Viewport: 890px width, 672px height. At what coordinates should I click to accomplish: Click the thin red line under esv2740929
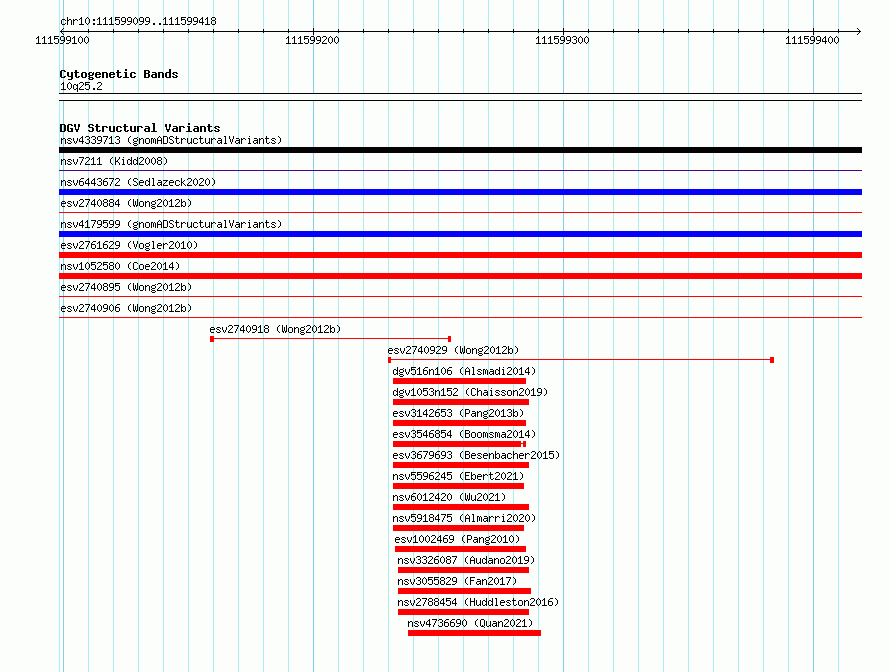(581, 360)
